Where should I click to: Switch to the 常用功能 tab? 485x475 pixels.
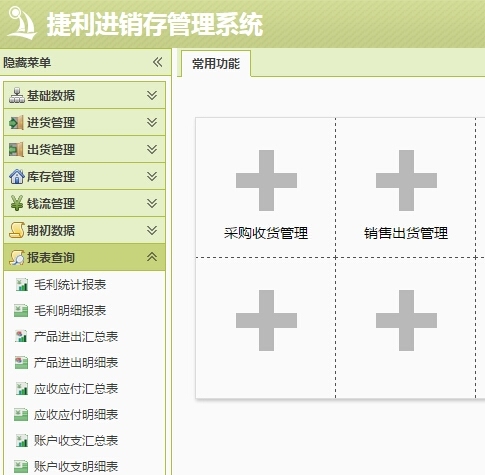tap(216, 64)
